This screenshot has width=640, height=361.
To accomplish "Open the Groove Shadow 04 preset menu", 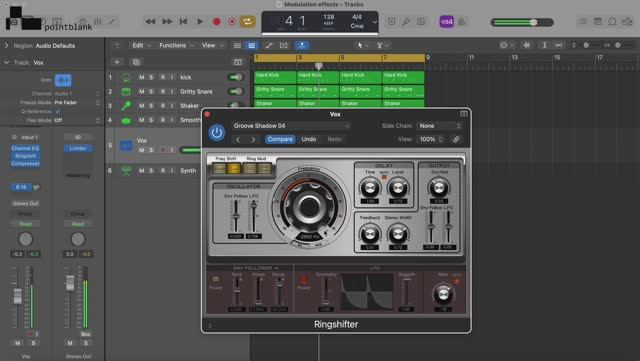I will click(x=291, y=126).
